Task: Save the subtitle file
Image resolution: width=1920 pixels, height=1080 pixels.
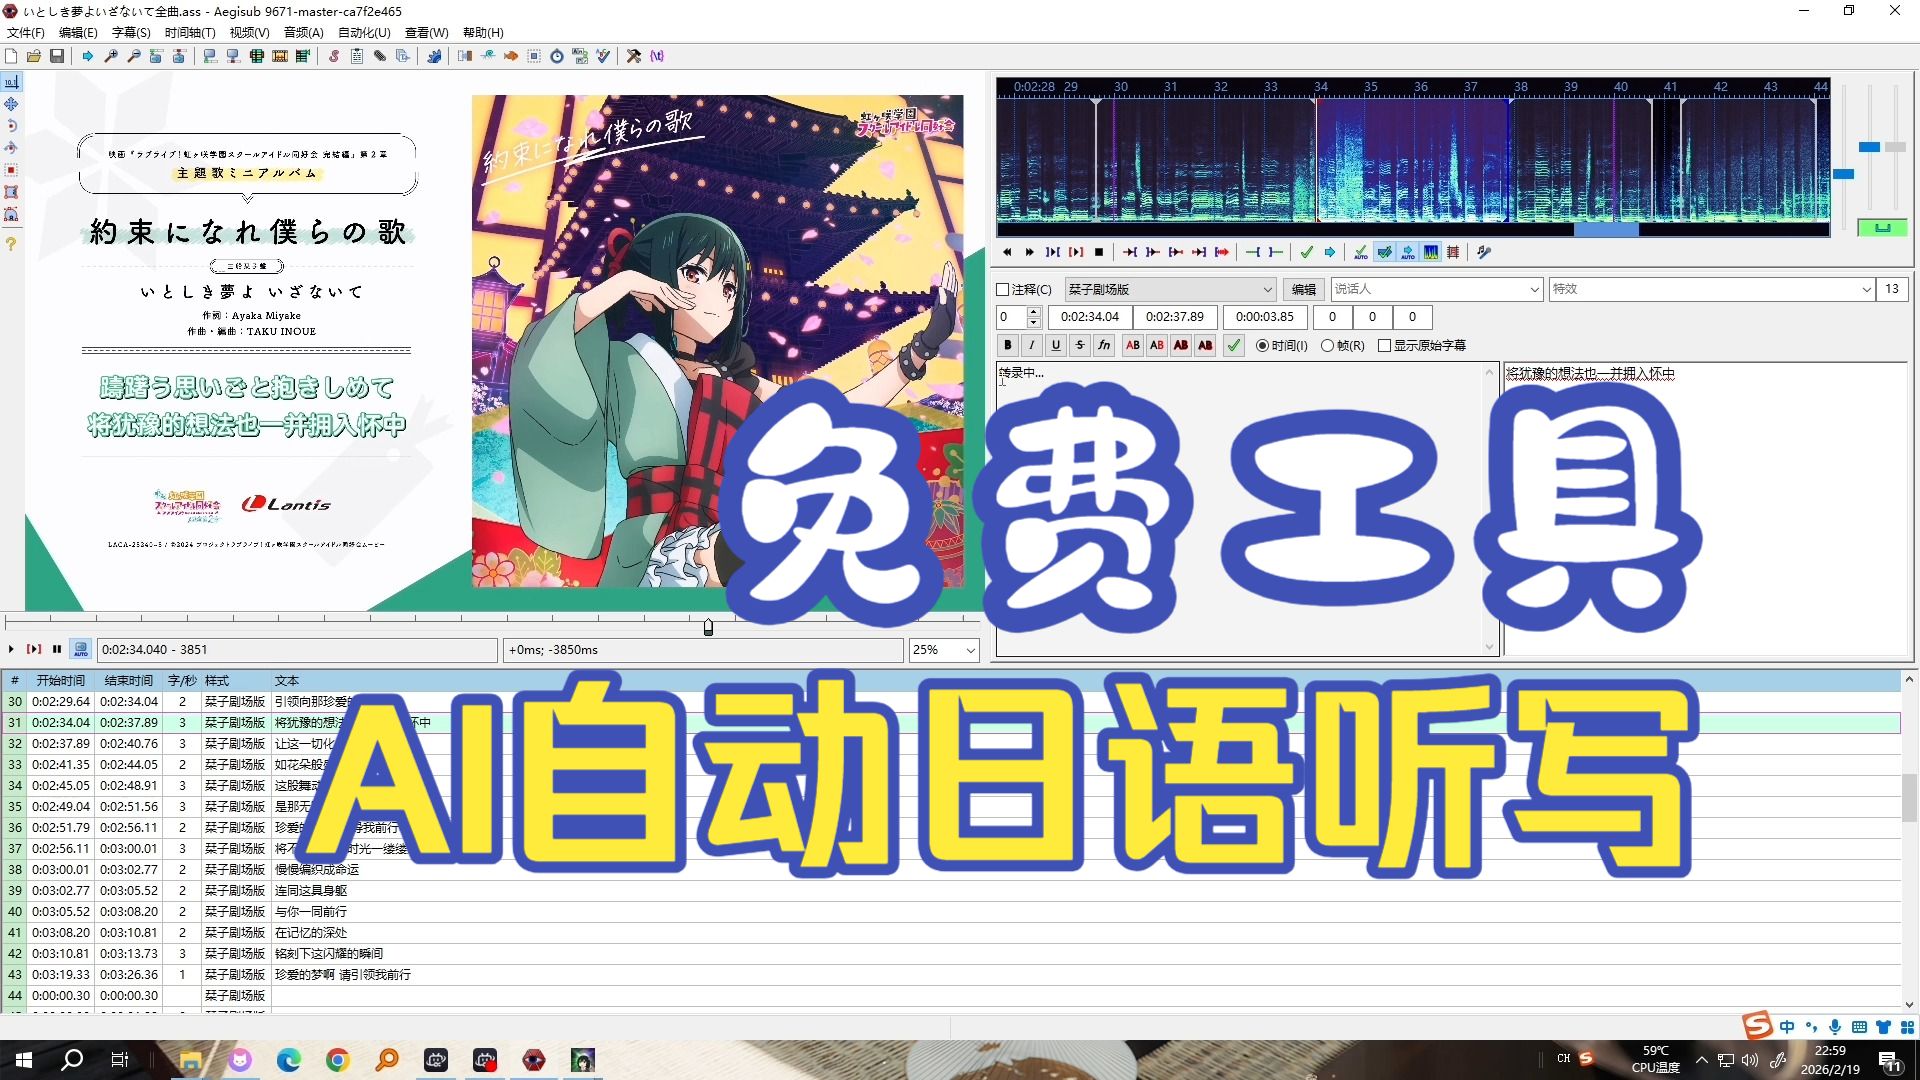Action: (58, 57)
